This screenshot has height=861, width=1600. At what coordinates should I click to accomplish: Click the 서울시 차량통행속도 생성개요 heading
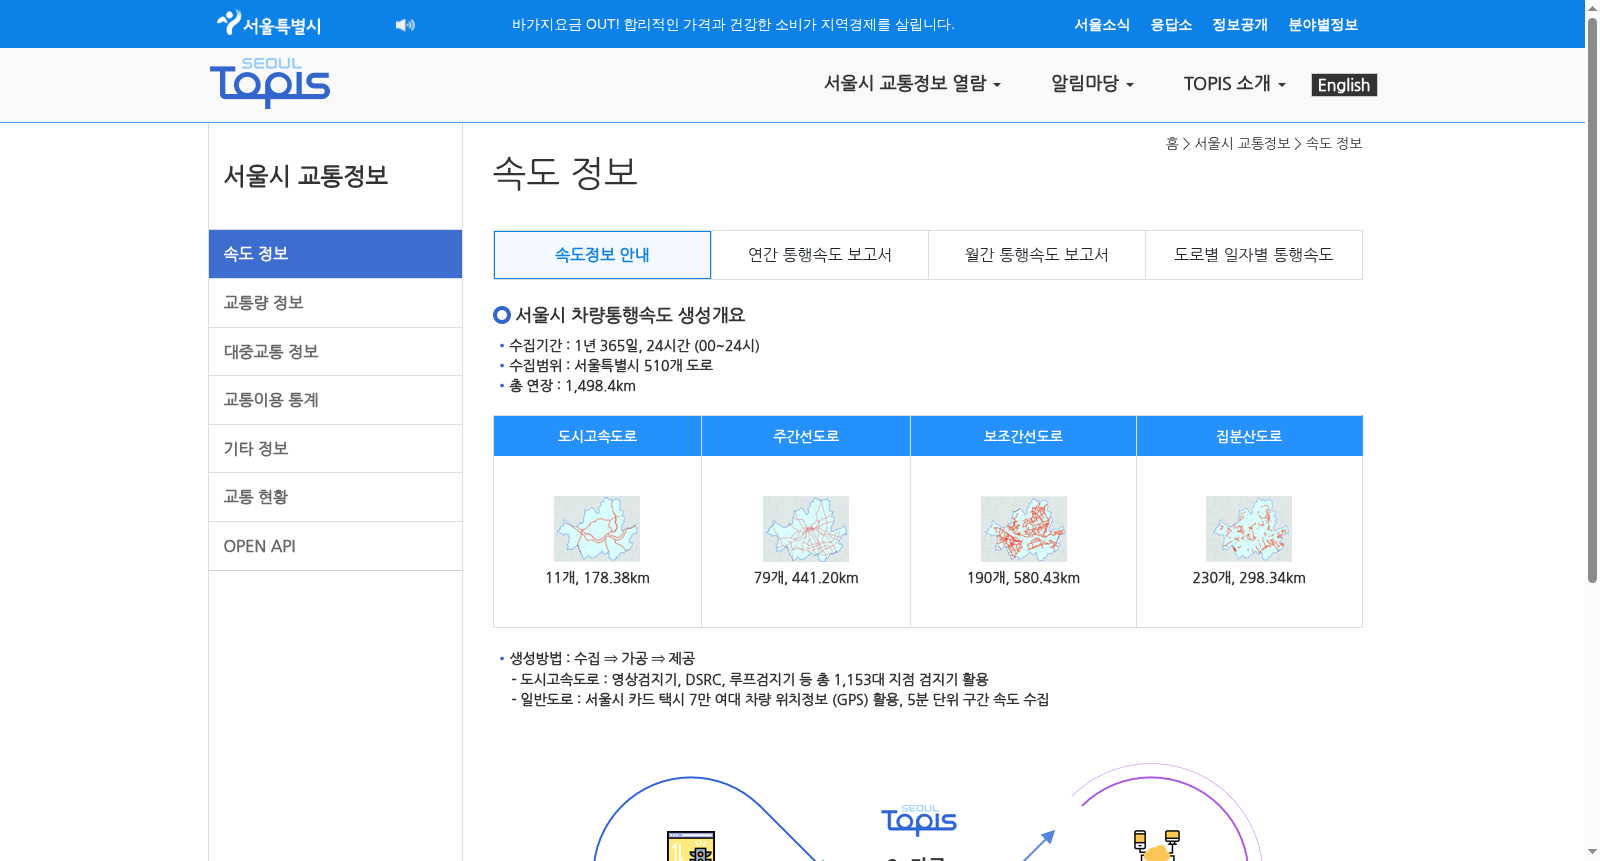coord(630,315)
